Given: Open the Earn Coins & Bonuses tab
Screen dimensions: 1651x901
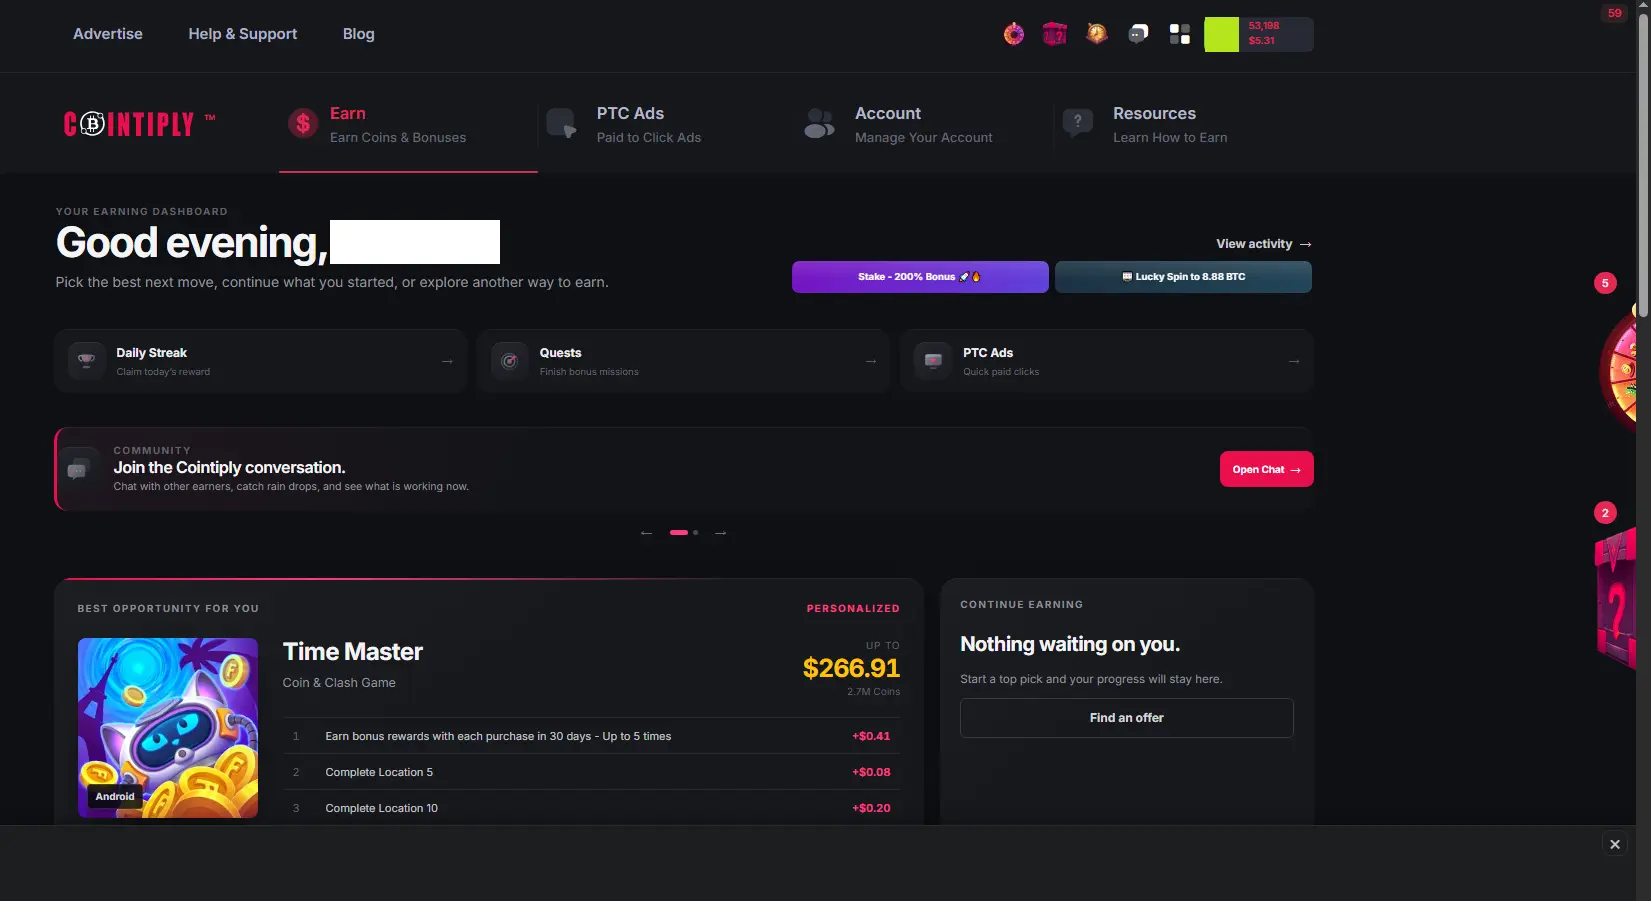Looking at the screenshot, I should tap(408, 124).
